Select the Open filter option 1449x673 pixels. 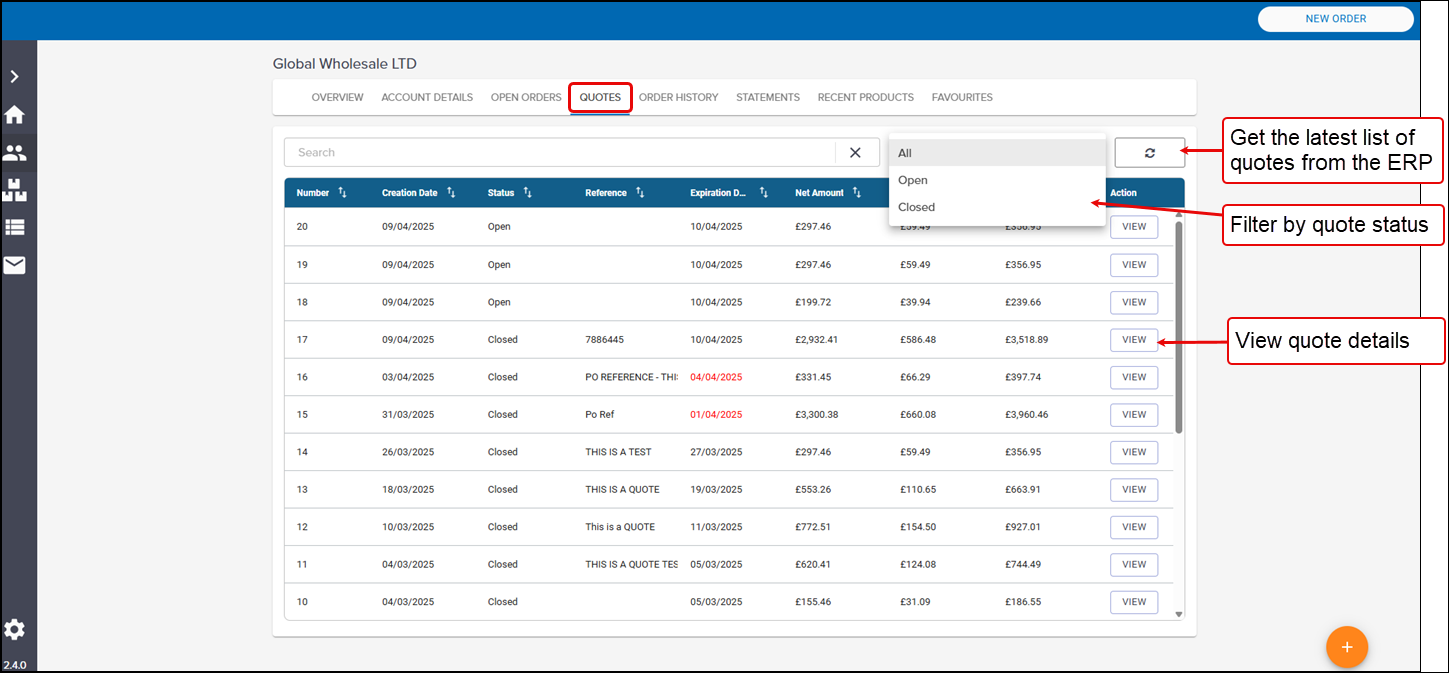(x=913, y=180)
